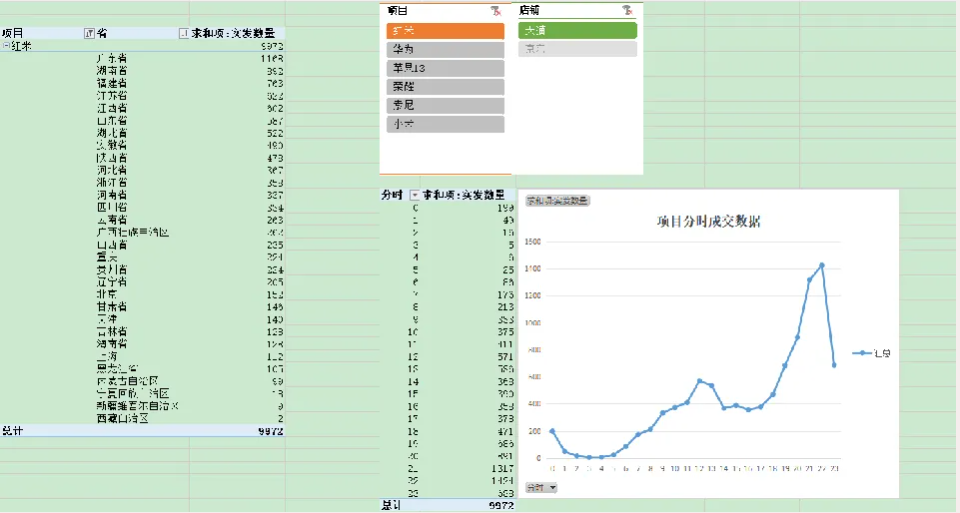
Task: Clear filter on the 项目 slicer
Action: pos(495,10)
